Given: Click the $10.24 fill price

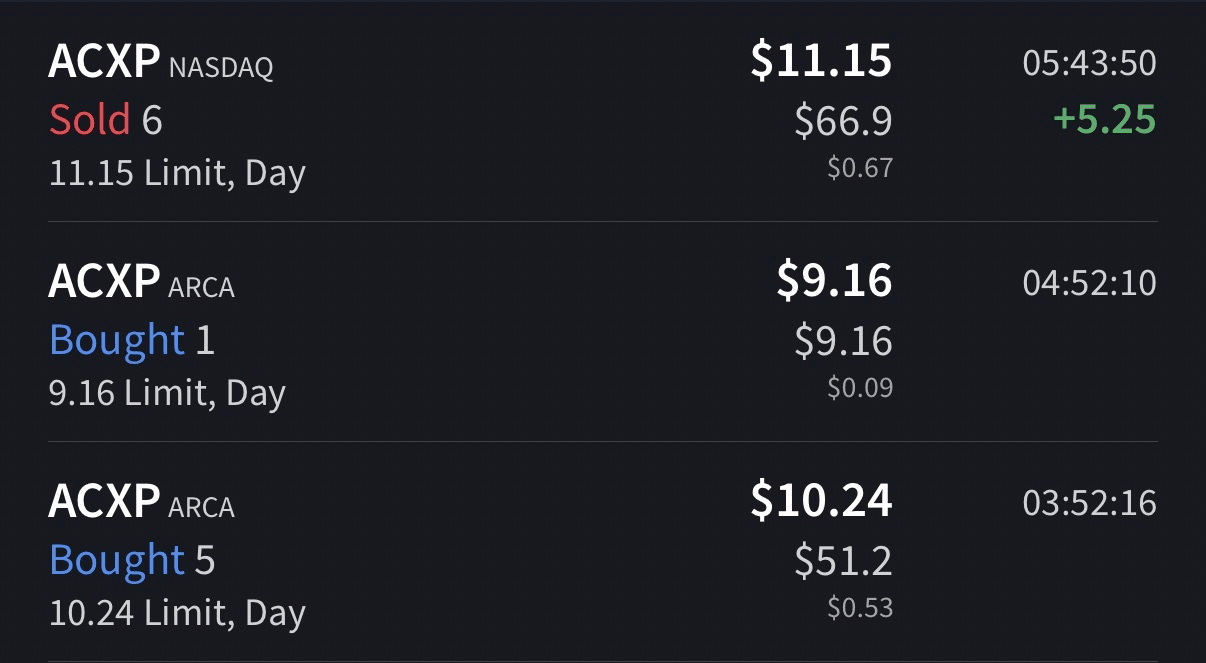Looking at the screenshot, I should [821, 500].
